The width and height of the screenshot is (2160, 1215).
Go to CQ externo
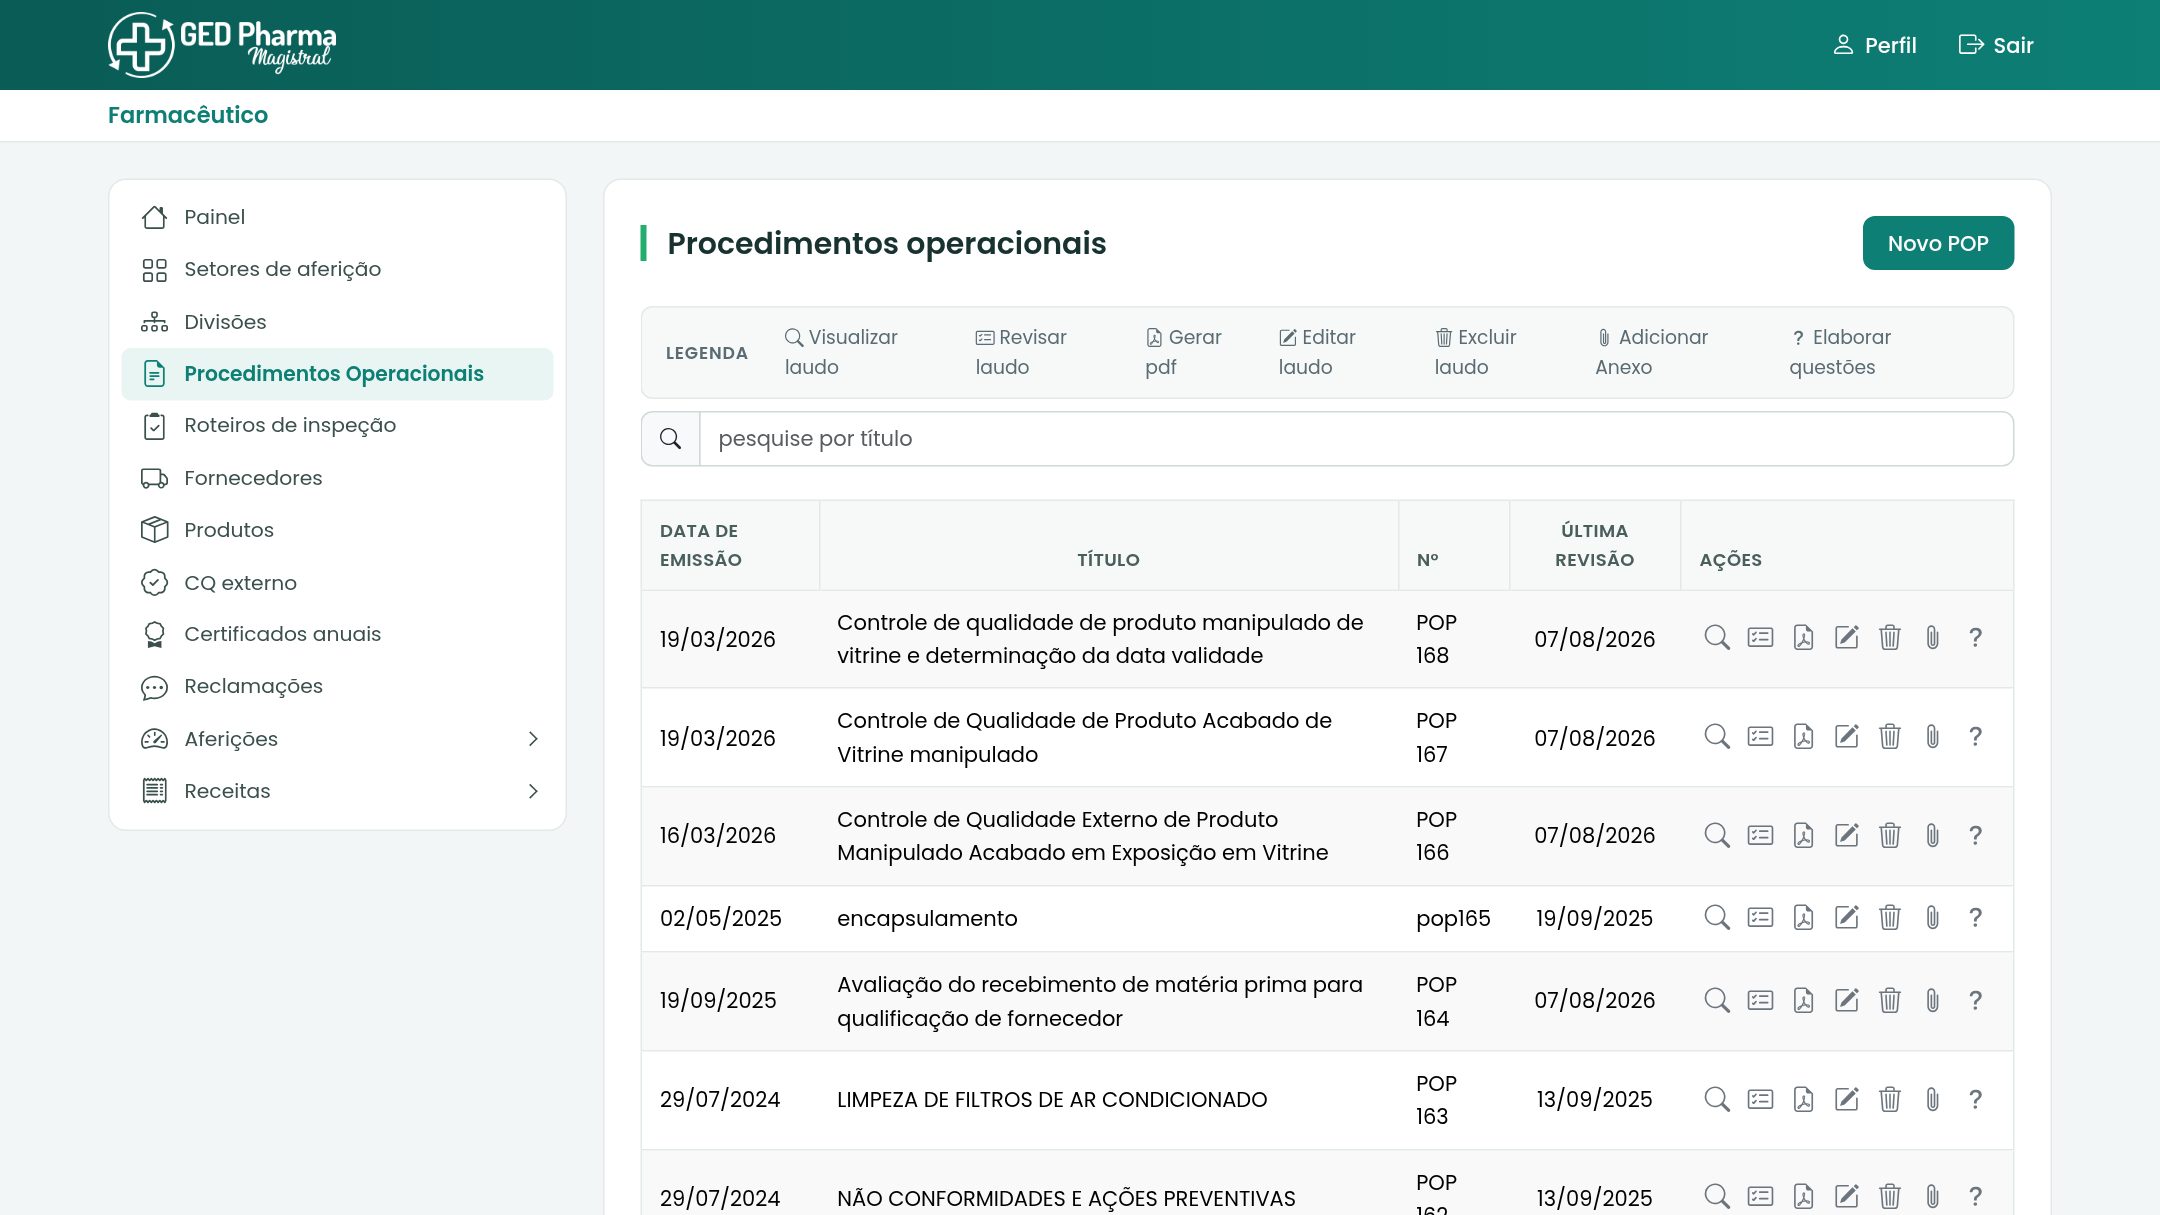pyautogui.click(x=337, y=583)
